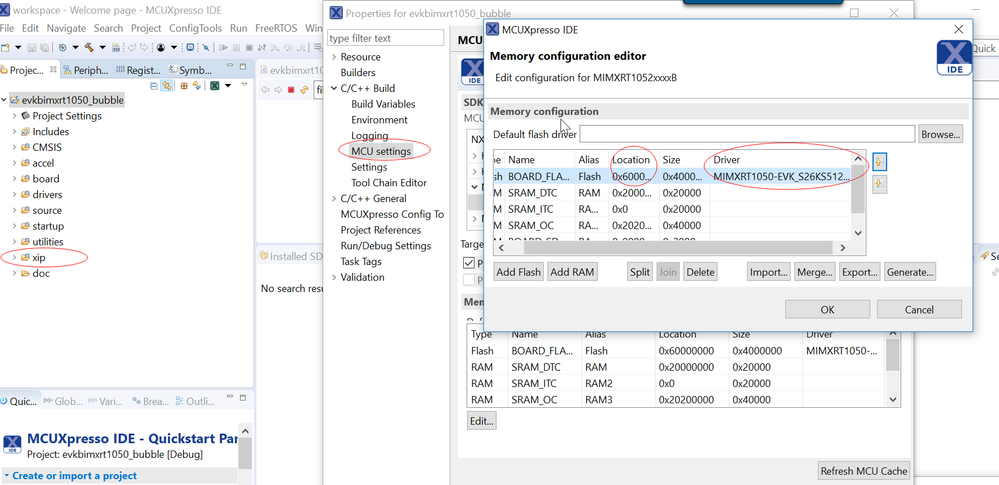Toggle Link with Editor in Project Explorer
This screenshot has width=999, height=485.
167,86
